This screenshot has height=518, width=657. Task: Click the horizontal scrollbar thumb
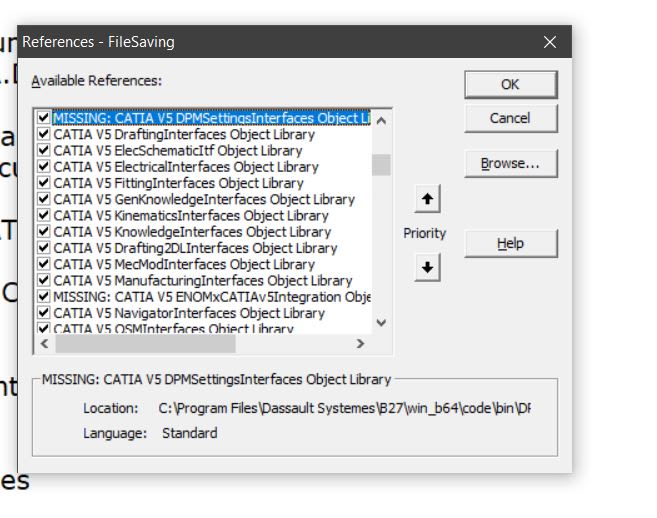point(145,344)
